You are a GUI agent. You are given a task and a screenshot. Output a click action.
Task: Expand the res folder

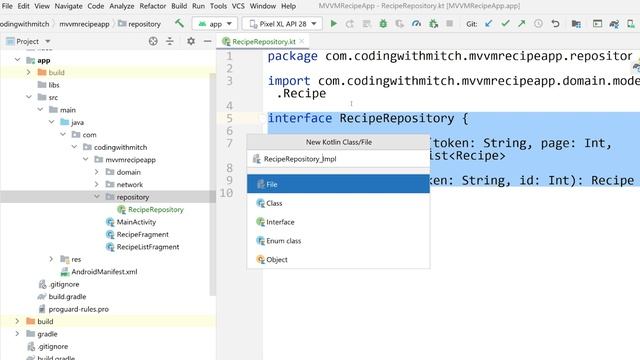tap(51, 259)
